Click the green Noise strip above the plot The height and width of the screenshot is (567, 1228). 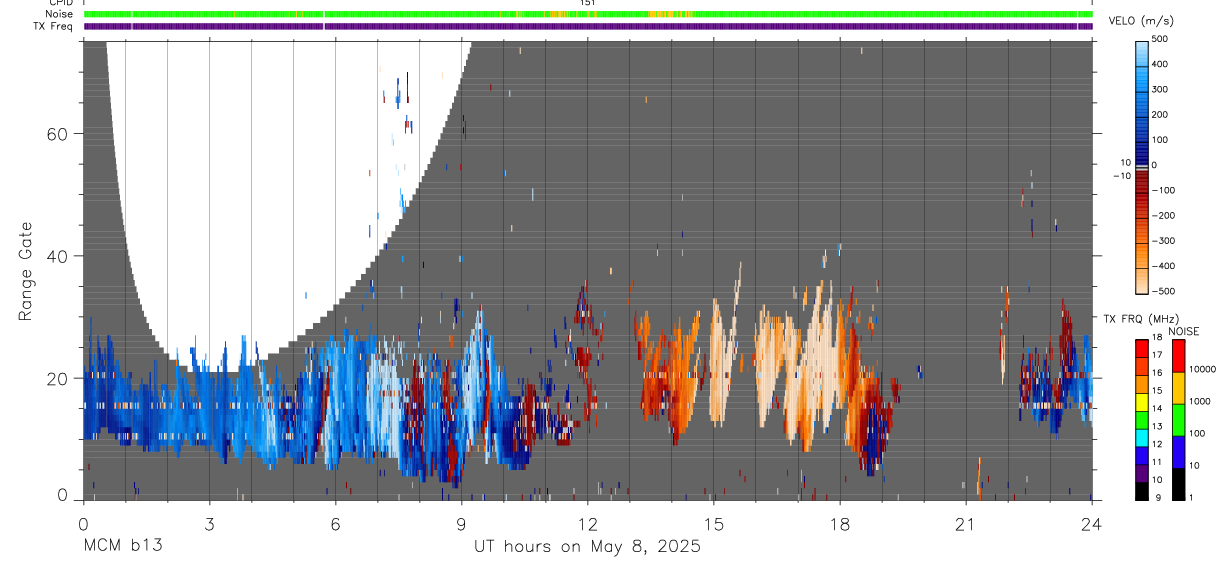[588, 14]
